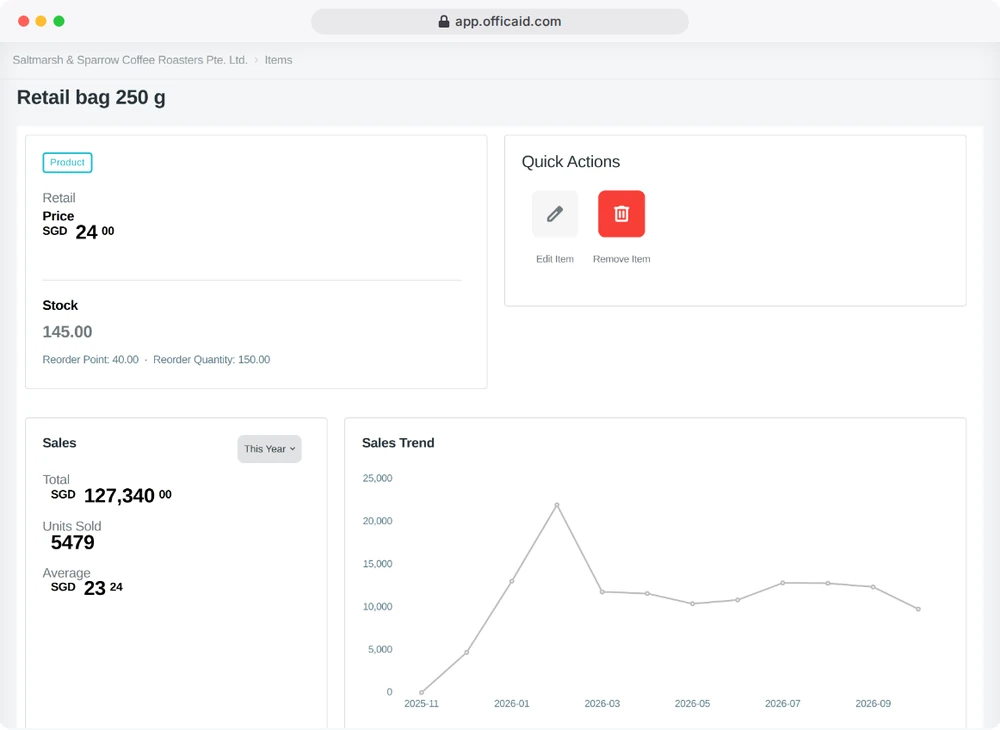Click the 2026-05 x-axis label
Screen dimensions: 1000x730
click(x=693, y=704)
